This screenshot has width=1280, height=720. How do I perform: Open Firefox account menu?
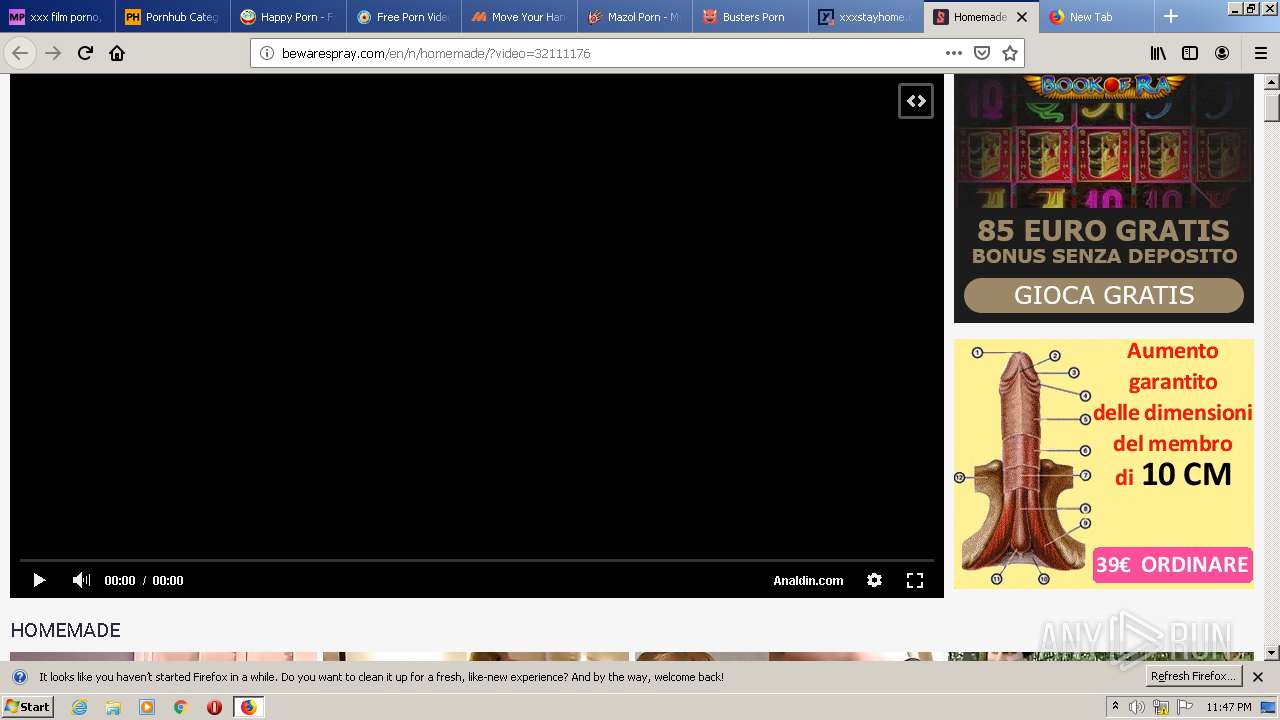pyautogui.click(x=1222, y=53)
